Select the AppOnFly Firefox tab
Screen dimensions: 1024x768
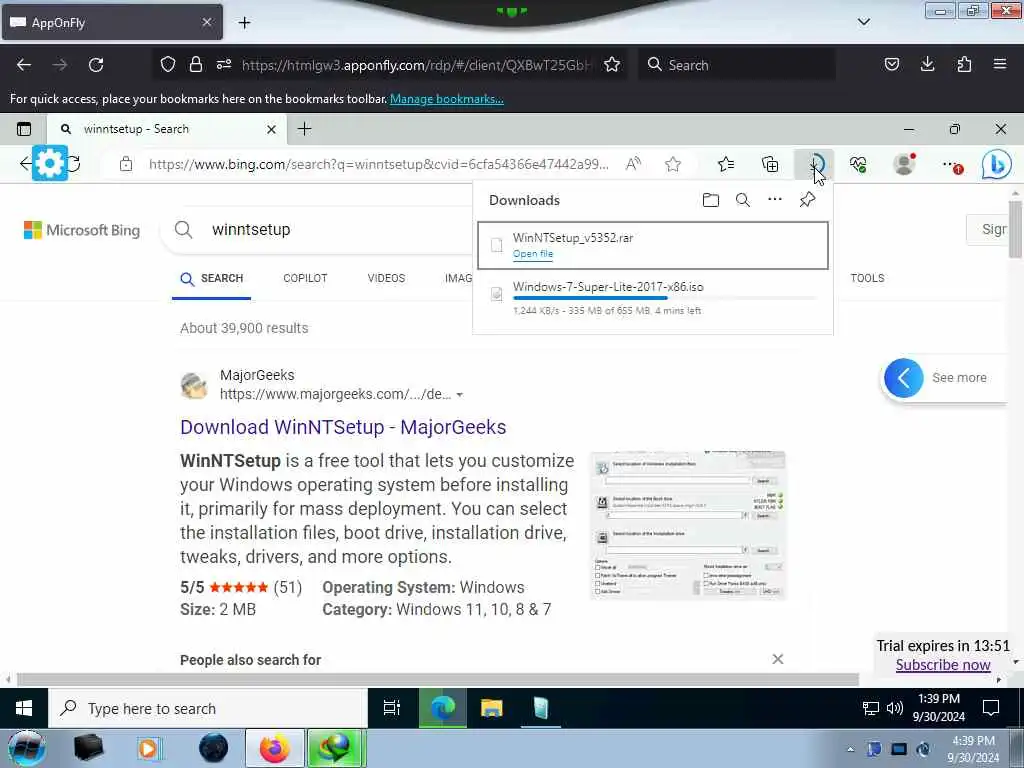pos(112,23)
